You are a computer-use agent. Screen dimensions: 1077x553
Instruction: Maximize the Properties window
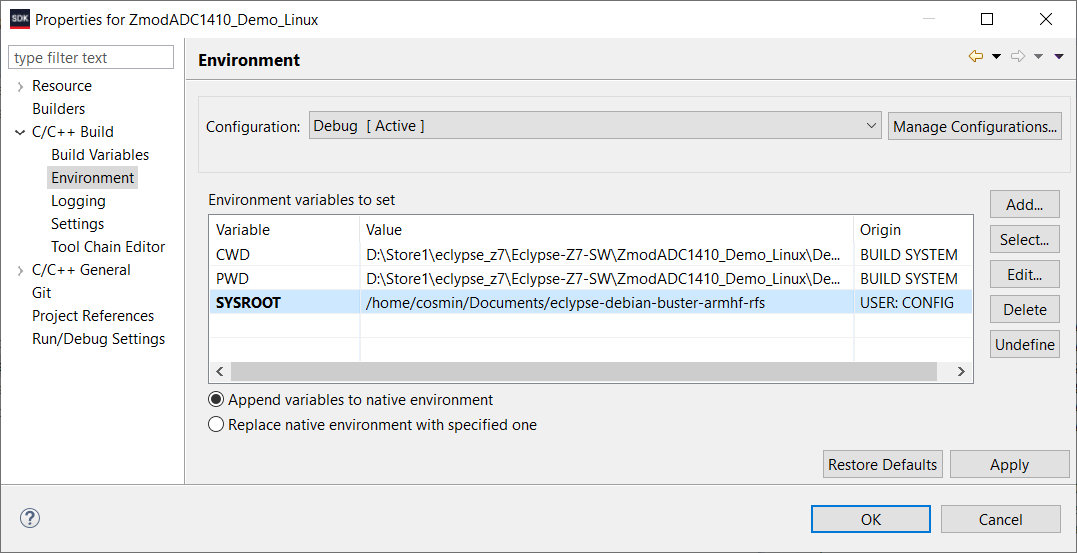pyautogui.click(x=987, y=19)
